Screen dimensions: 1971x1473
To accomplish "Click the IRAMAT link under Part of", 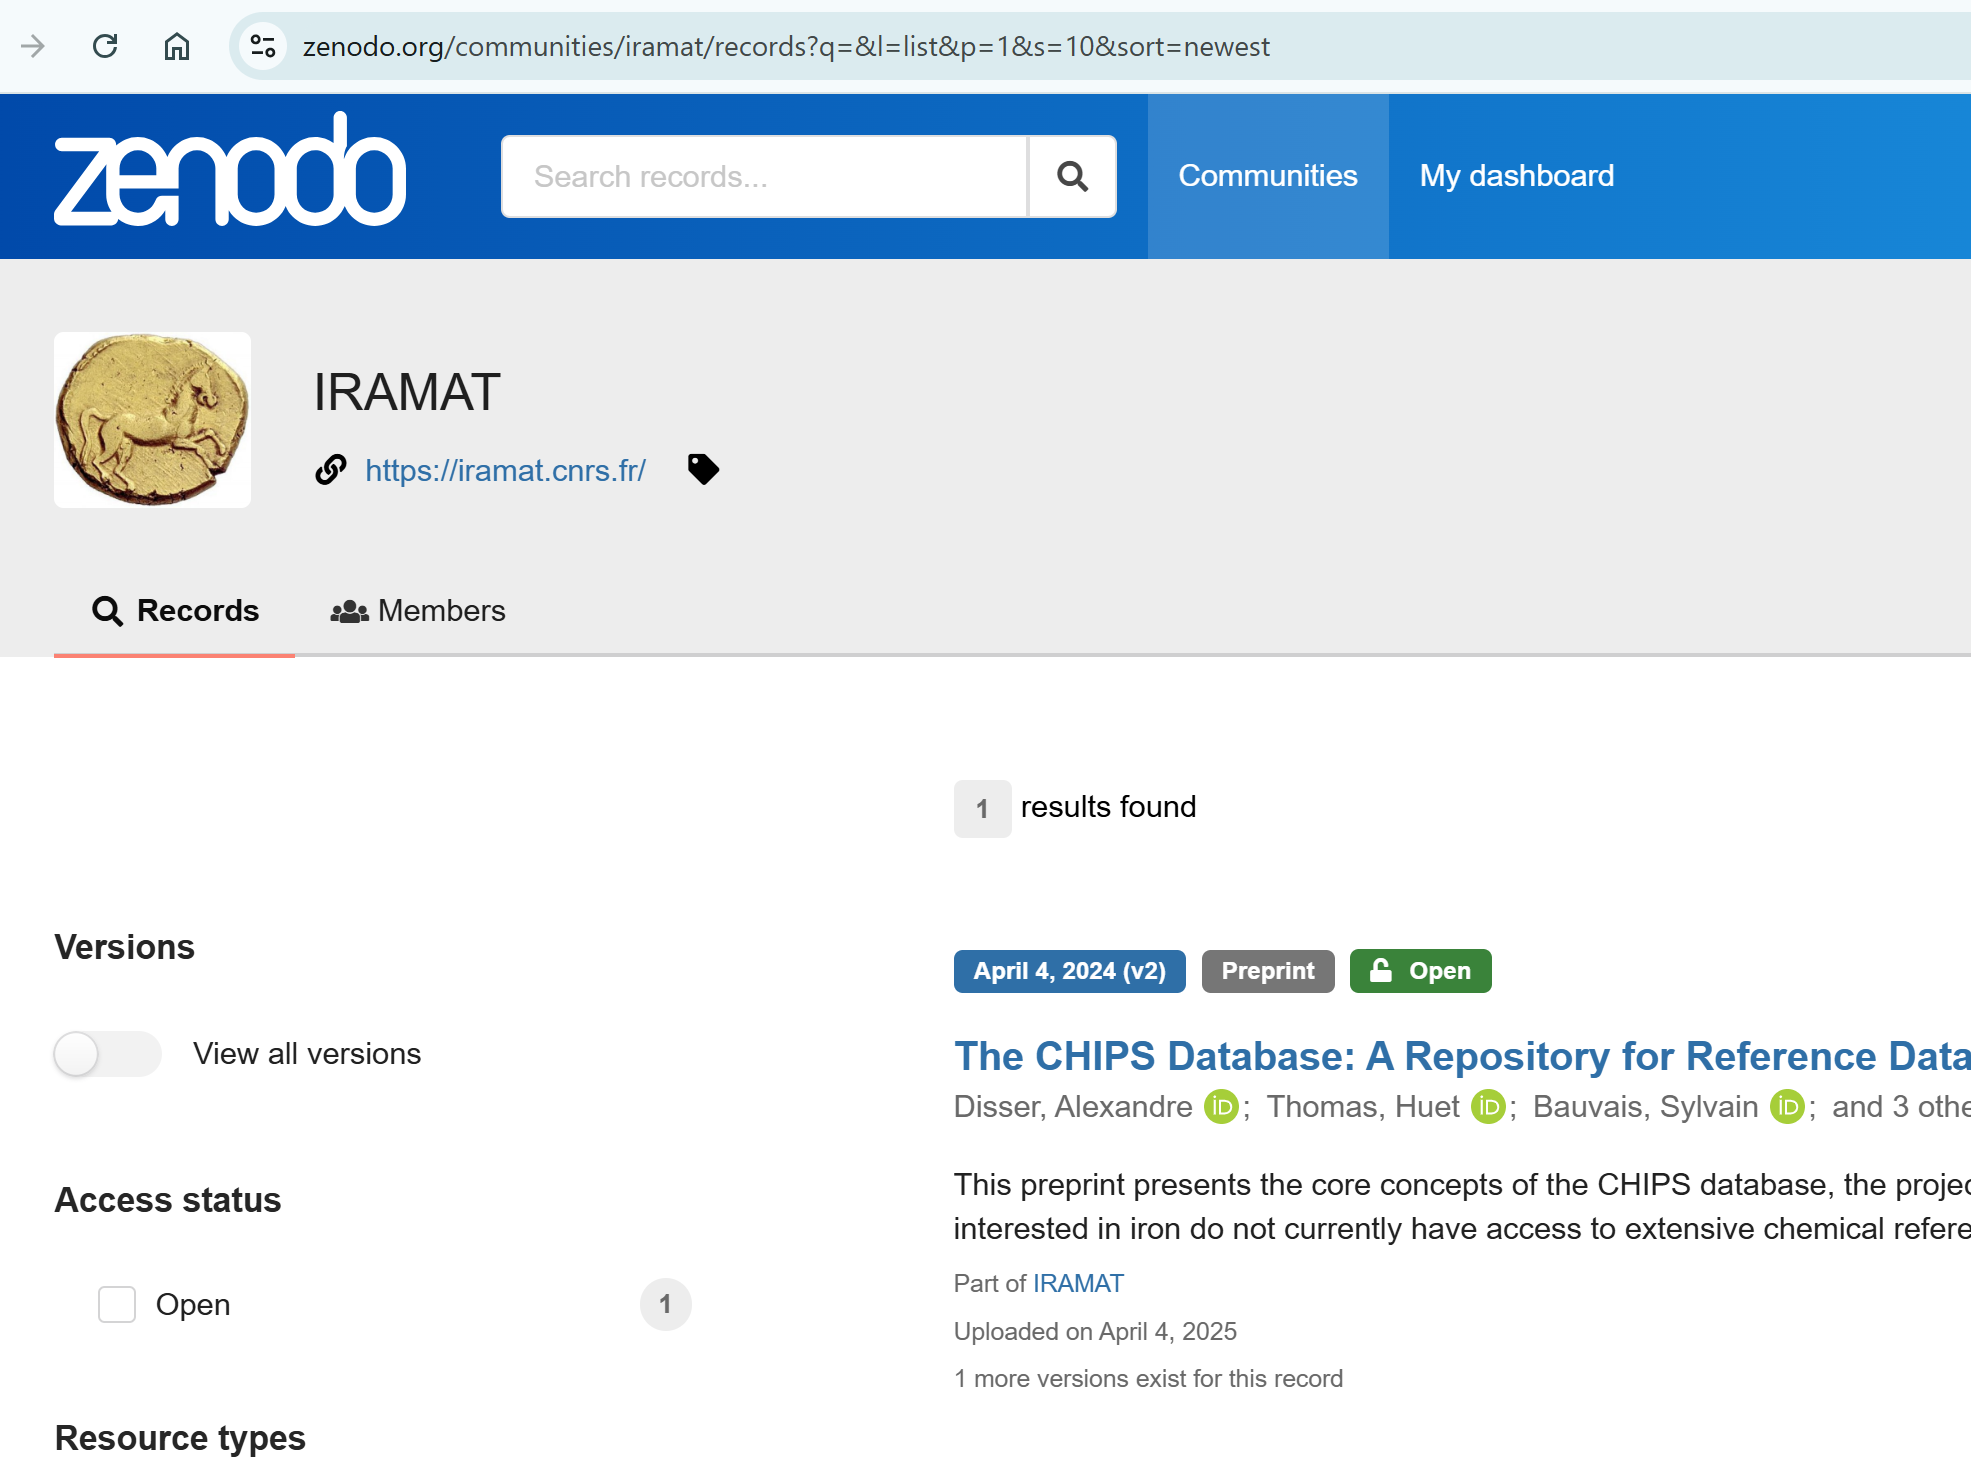I will (x=1078, y=1283).
